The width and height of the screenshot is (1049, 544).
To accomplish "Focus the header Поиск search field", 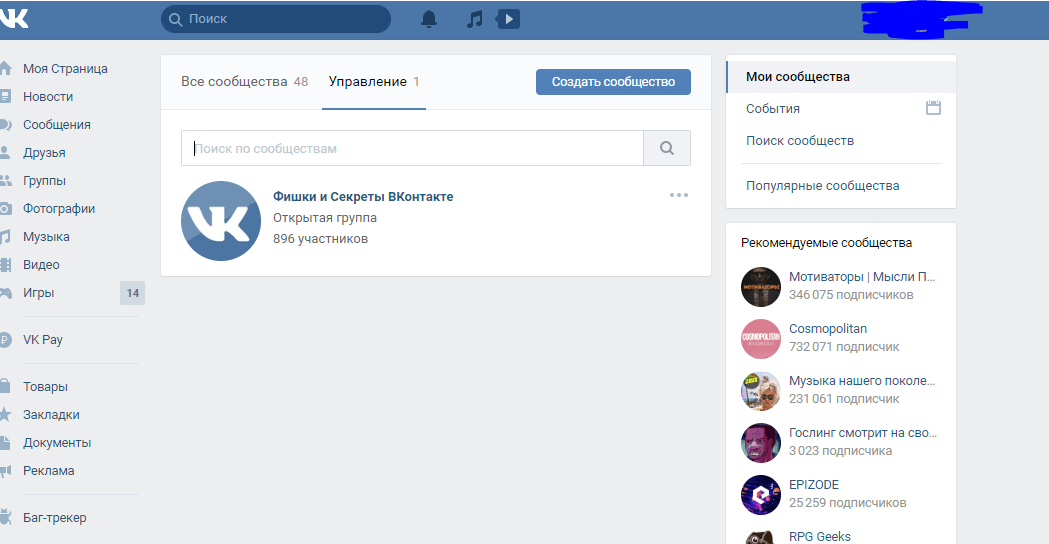I will 276,19.
